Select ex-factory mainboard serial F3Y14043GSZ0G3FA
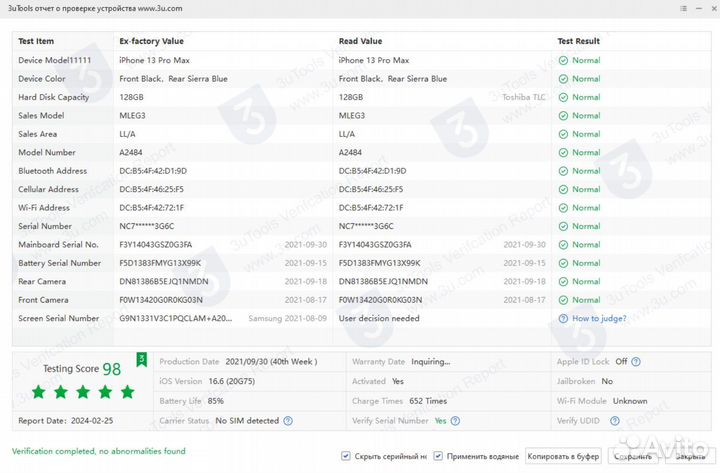 click(x=156, y=245)
